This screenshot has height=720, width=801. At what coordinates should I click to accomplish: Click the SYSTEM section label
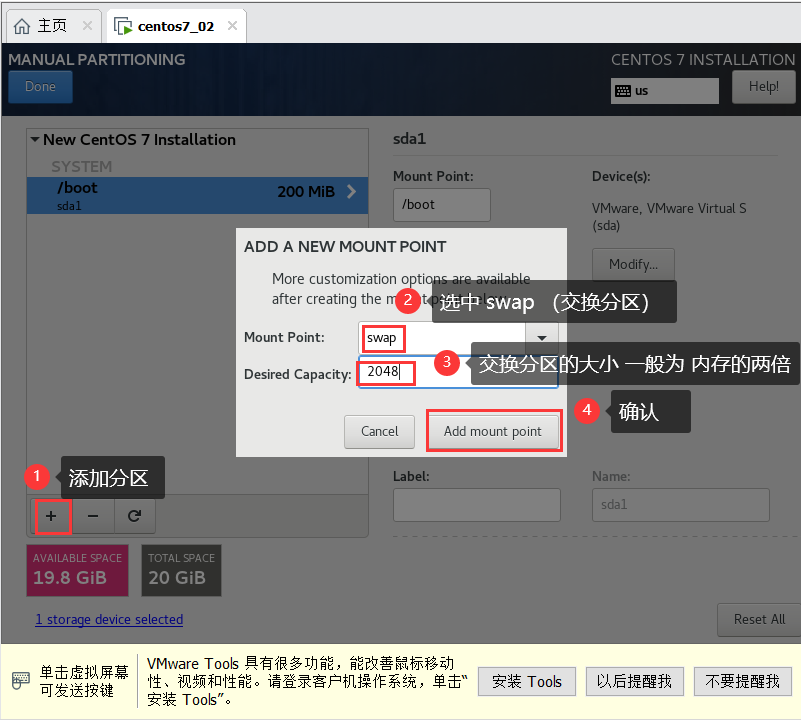[82, 167]
